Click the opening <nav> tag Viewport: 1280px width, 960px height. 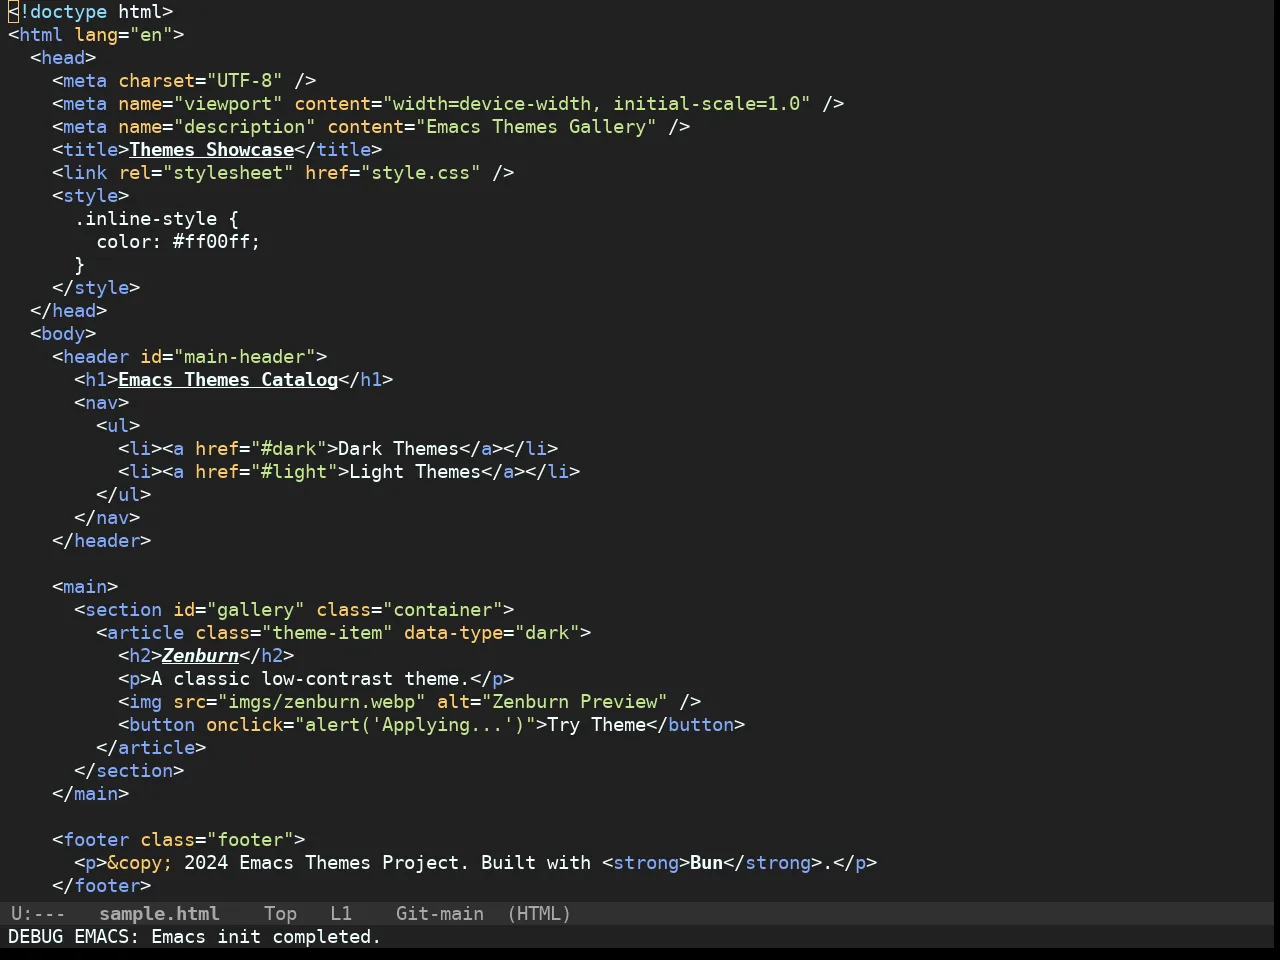pos(102,403)
